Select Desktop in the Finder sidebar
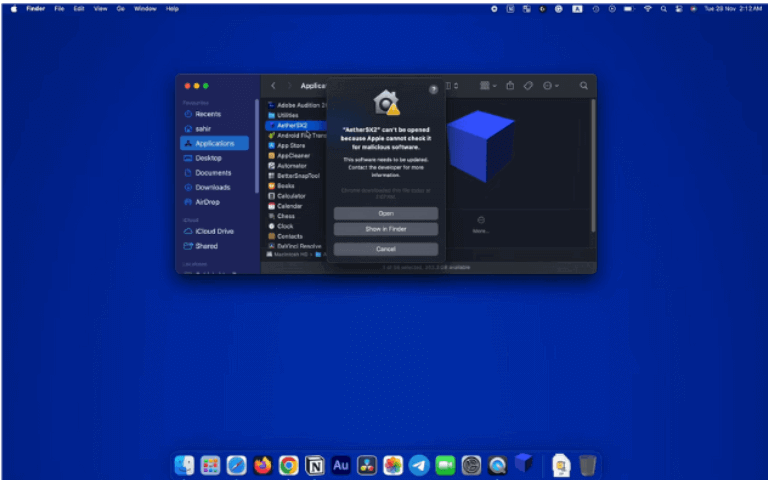 214,158
